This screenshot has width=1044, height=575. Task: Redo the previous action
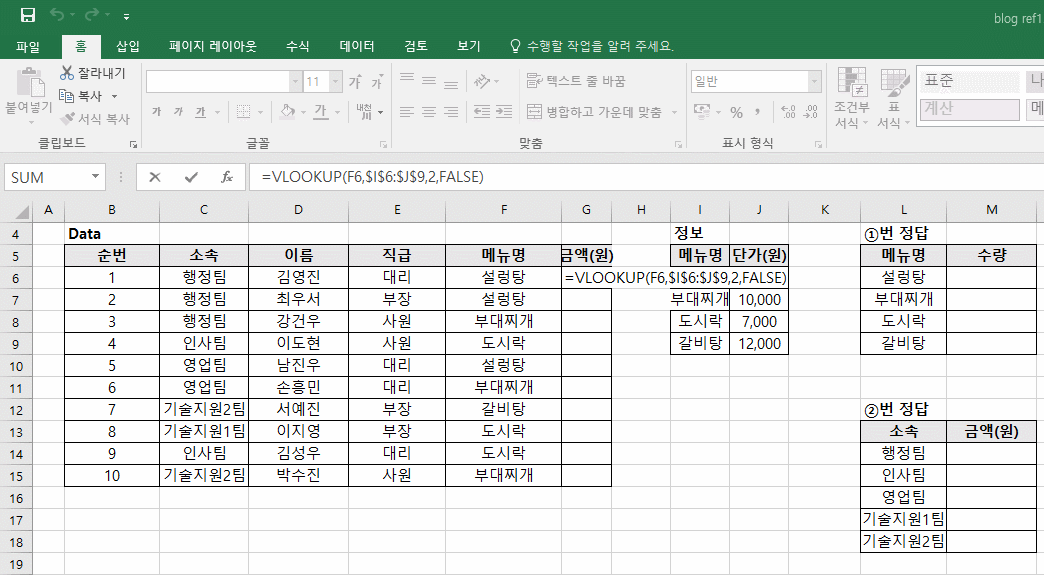coord(92,15)
